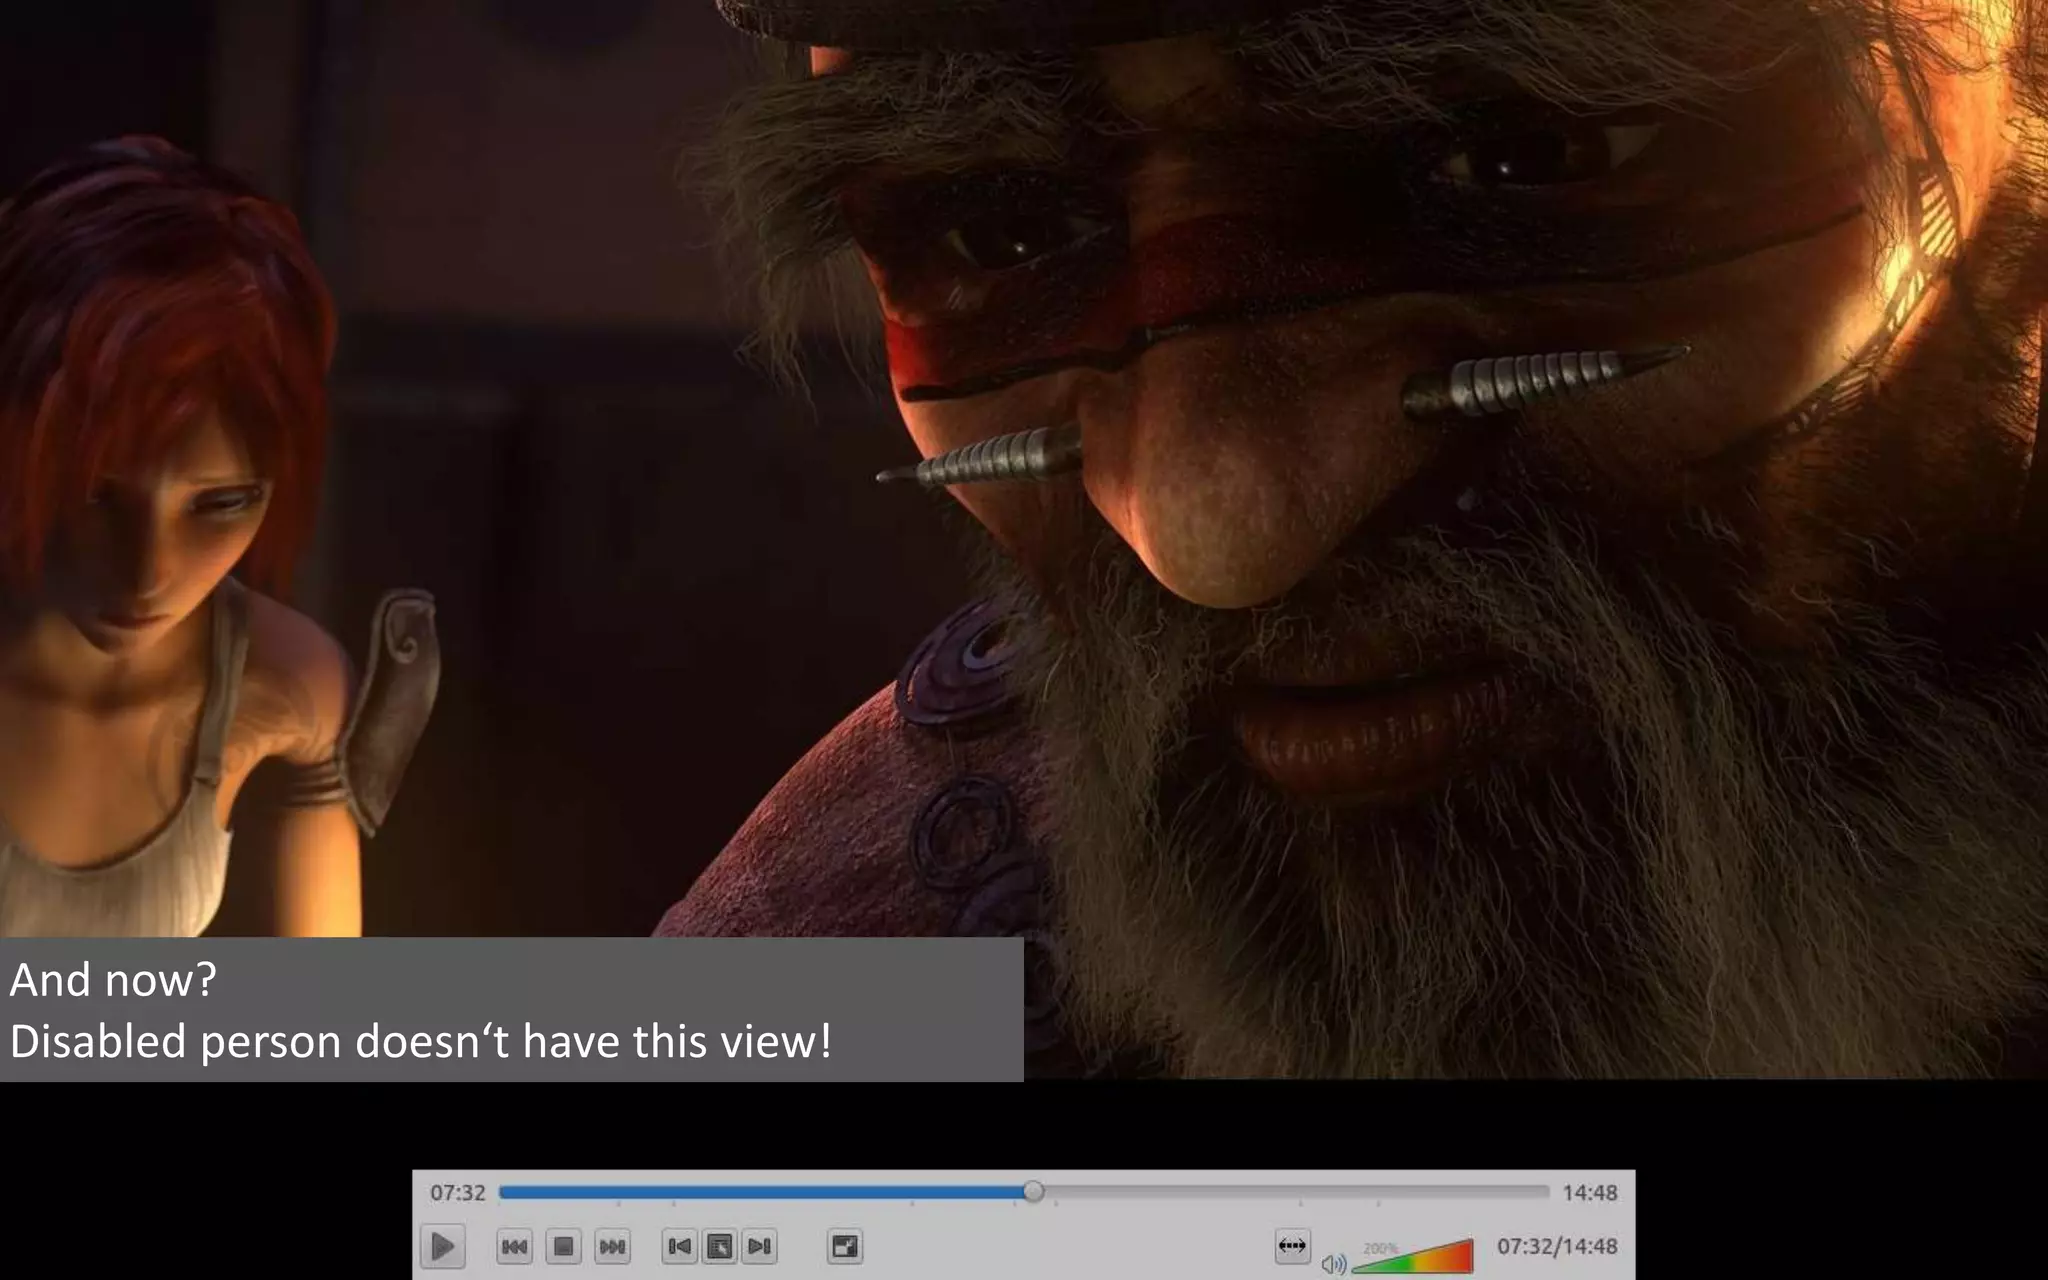The height and width of the screenshot is (1280, 2048).
Task: Mute audio via the speaker icon
Action: click(x=1333, y=1264)
